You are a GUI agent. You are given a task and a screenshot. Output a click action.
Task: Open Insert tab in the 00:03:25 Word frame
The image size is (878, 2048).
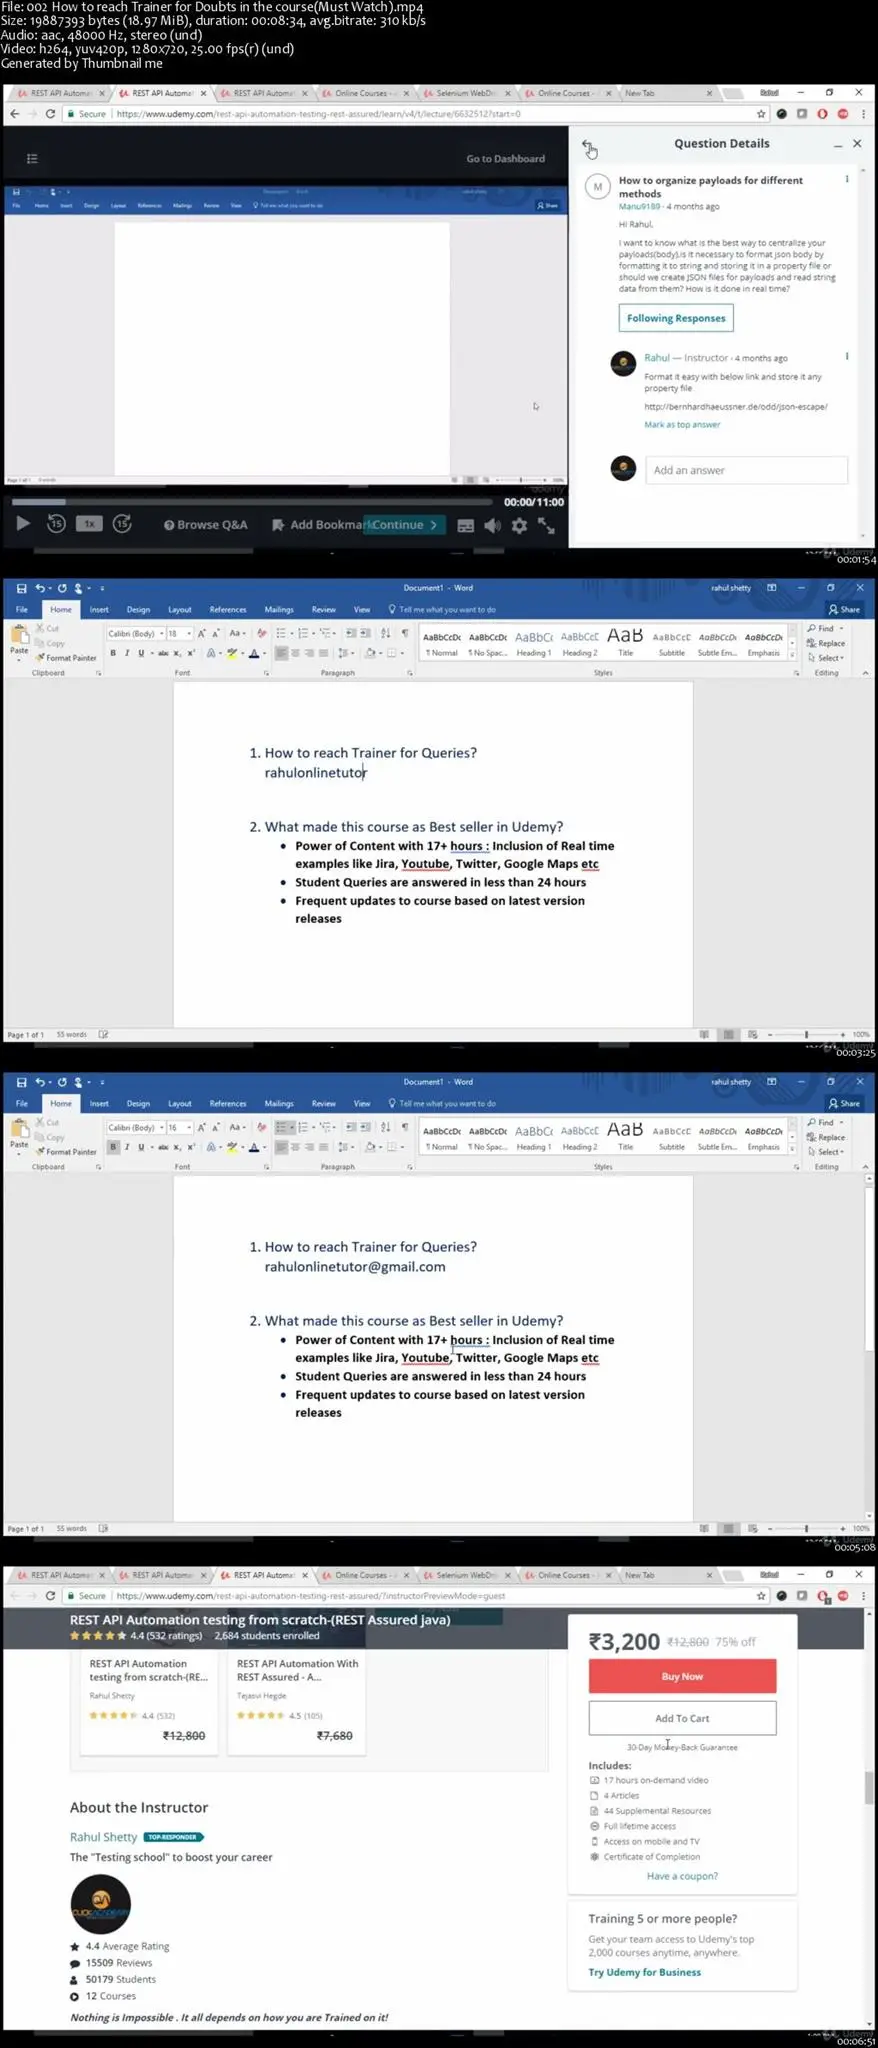pyautogui.click(x=99, y=609)
